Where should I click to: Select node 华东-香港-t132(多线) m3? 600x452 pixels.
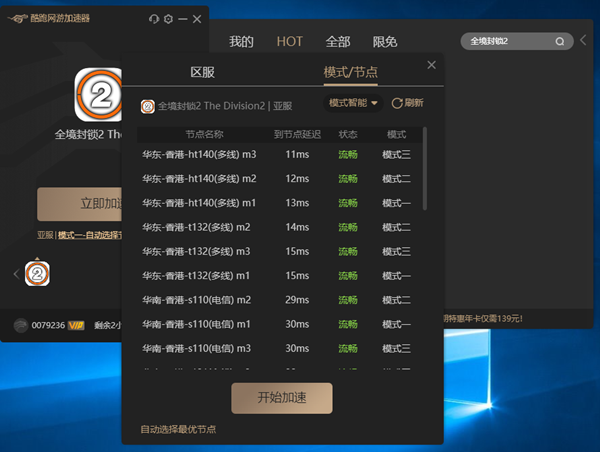click(279, 251)
